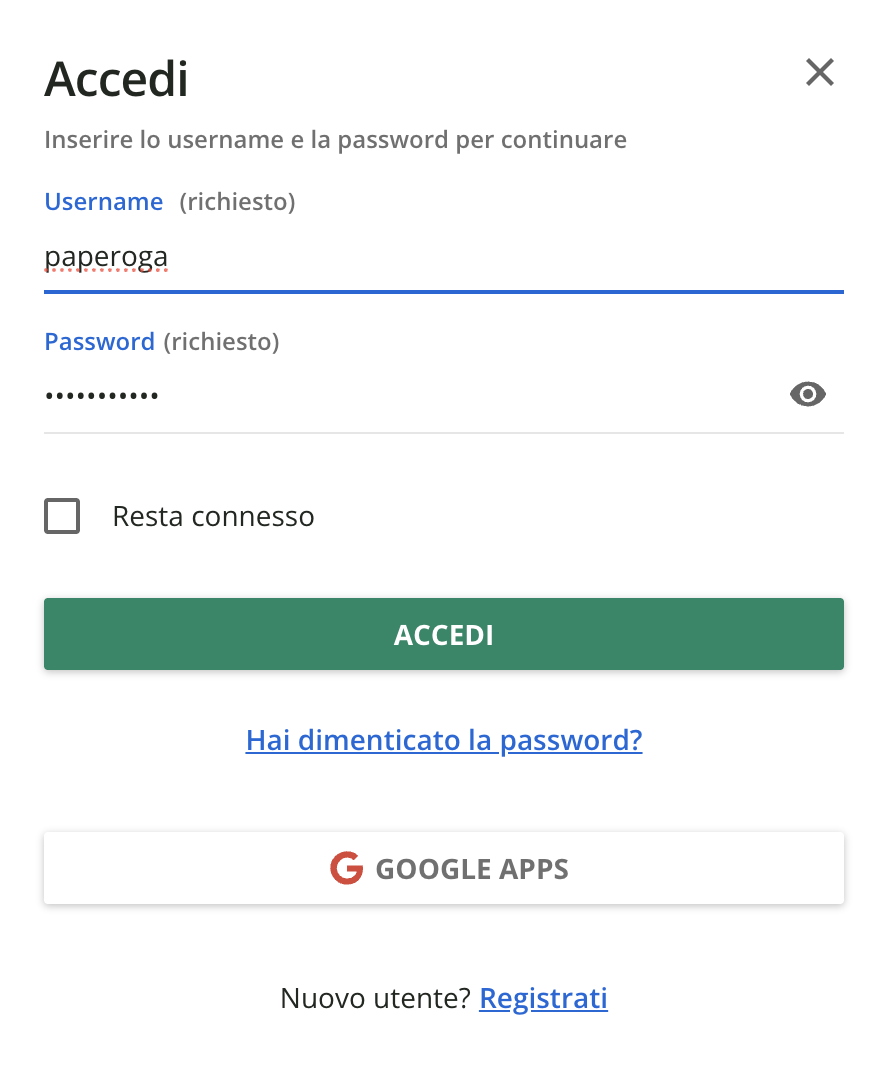Click the Nuovo utente? text
This screenshot has width=890, height=1074.
(375, 998)
